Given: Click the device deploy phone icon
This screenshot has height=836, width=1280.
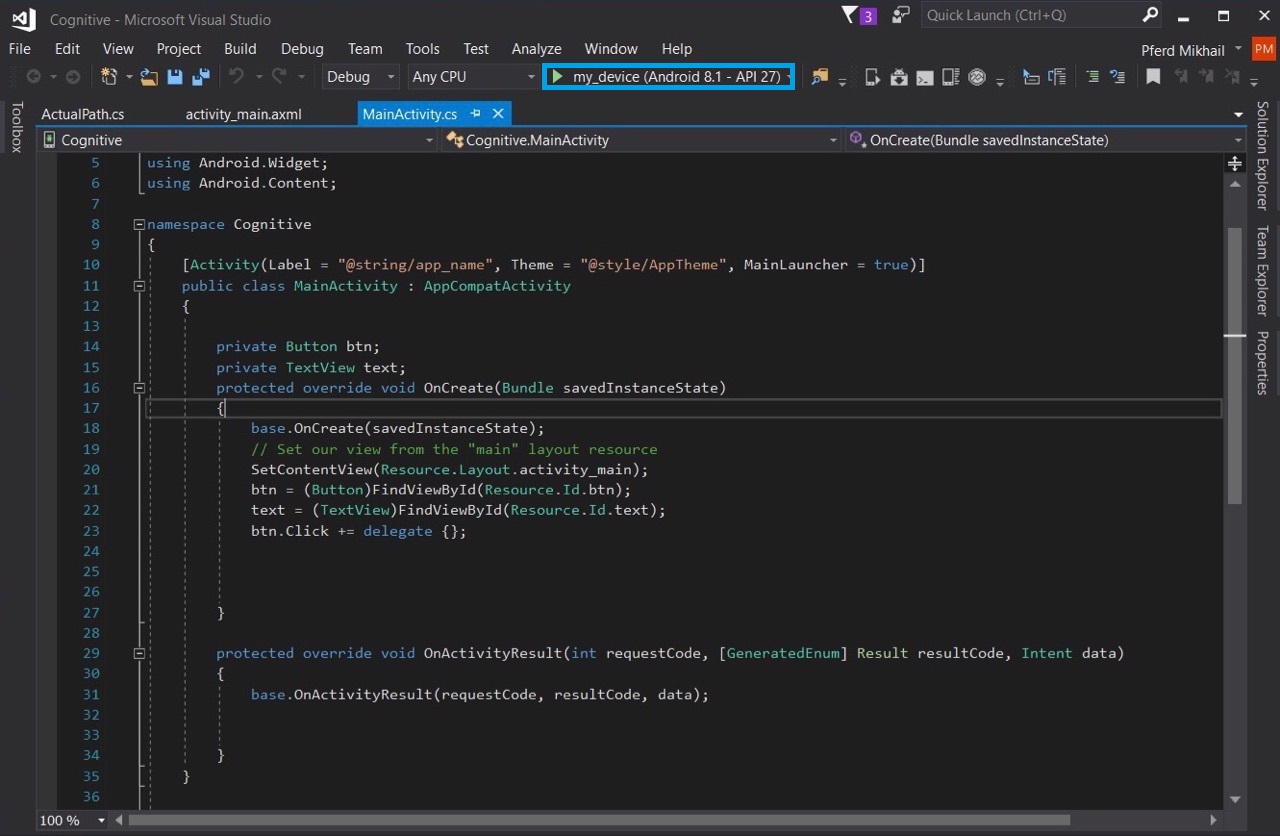Looking at the screenshot, I should coord(872,77).
